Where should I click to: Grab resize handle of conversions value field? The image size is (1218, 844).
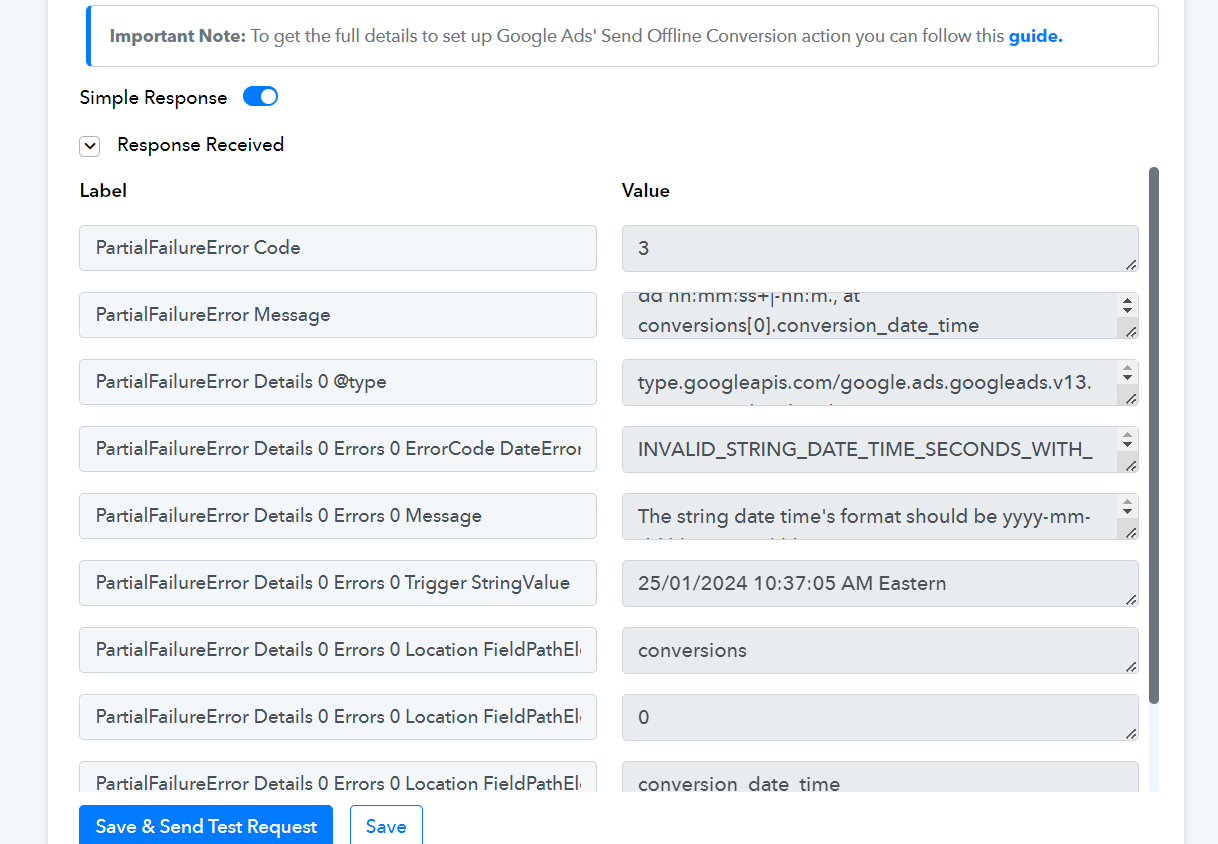pyautogui.click(x=1131, y=666)
